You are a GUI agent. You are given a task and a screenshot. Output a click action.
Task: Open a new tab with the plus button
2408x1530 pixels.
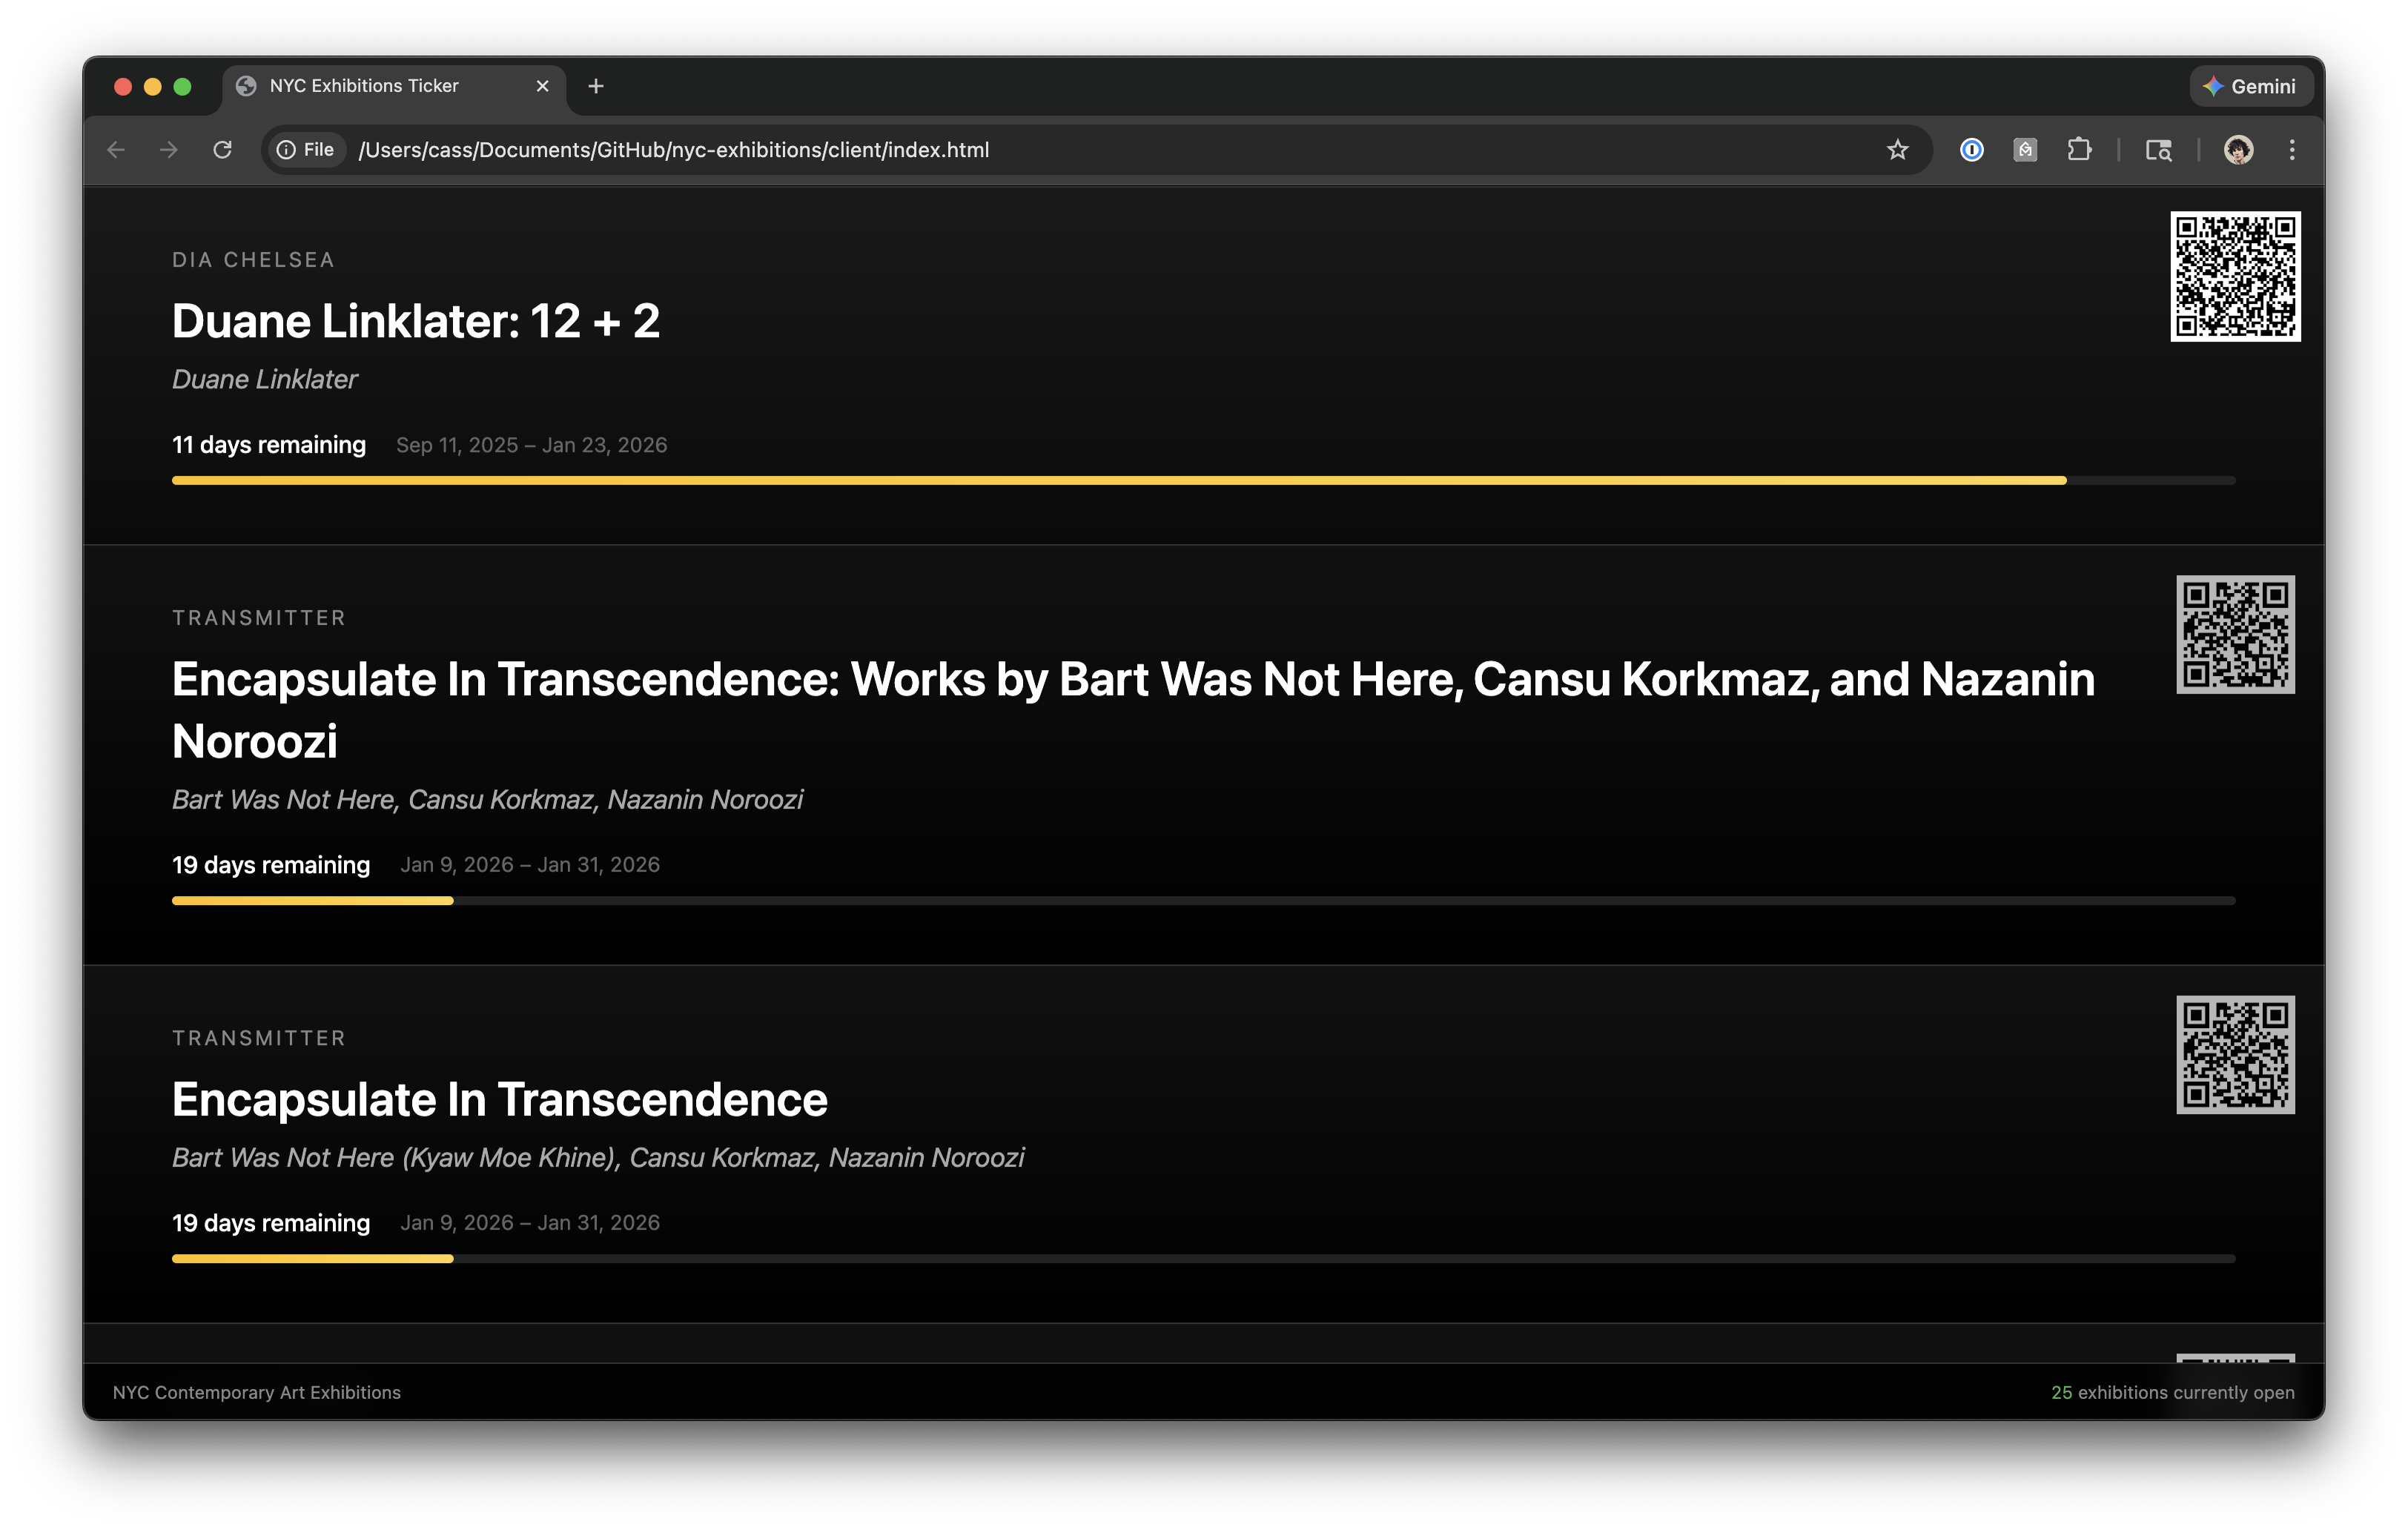tap(596, 86)
